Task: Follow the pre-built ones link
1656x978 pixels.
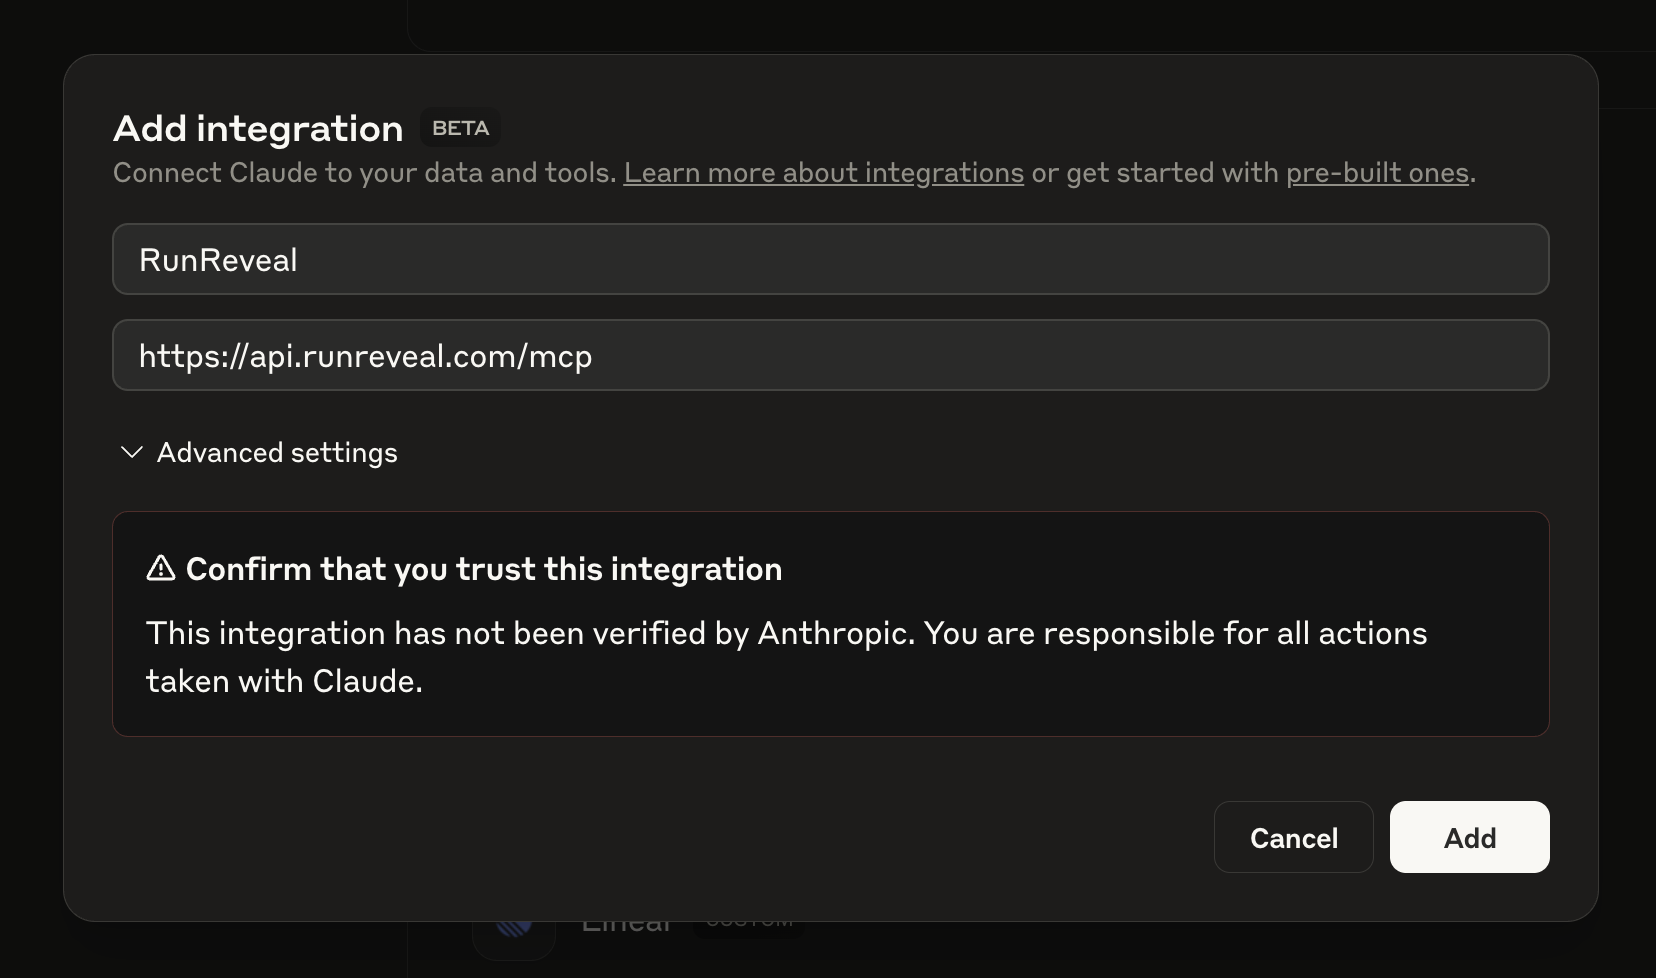Action: tap(1377, 173)
